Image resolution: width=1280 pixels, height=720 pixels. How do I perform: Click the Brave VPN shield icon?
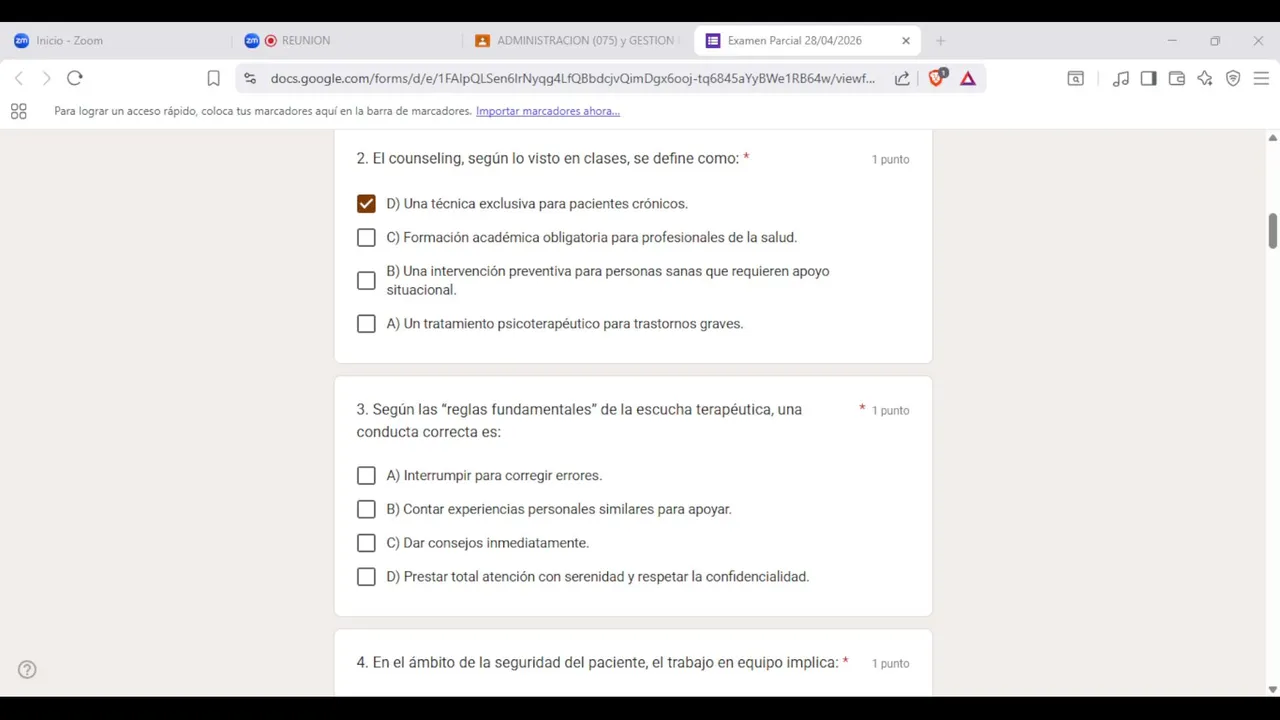1233,78
